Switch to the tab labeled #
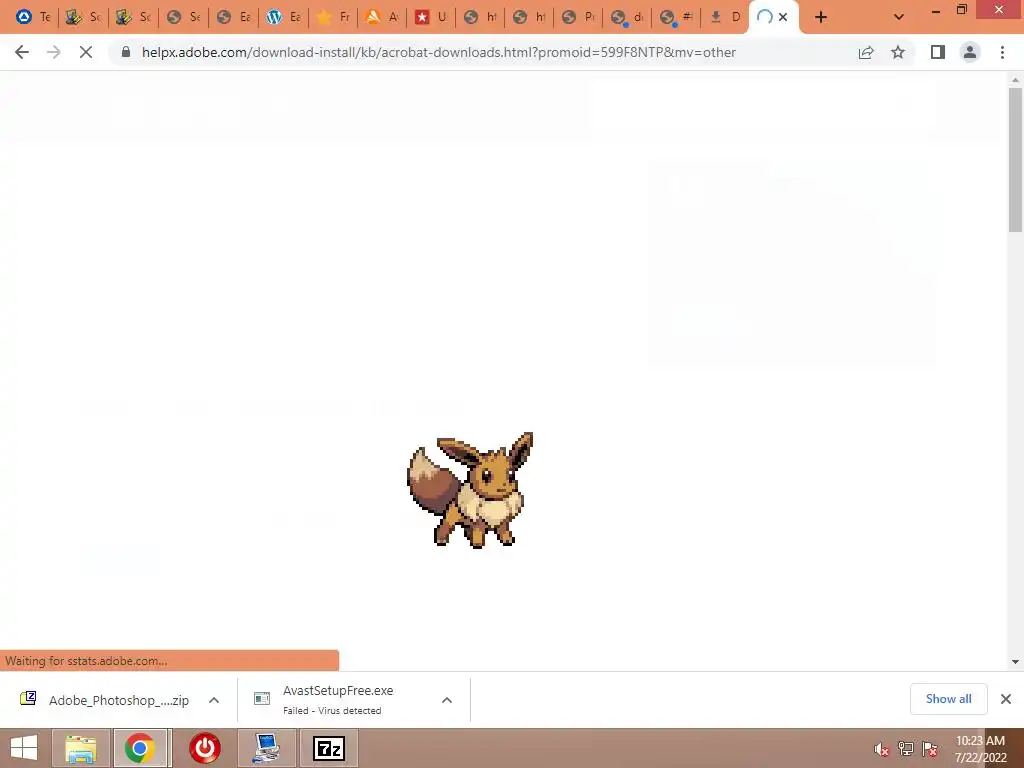This screenshot has width=1024, height=768. click(676, 17)
